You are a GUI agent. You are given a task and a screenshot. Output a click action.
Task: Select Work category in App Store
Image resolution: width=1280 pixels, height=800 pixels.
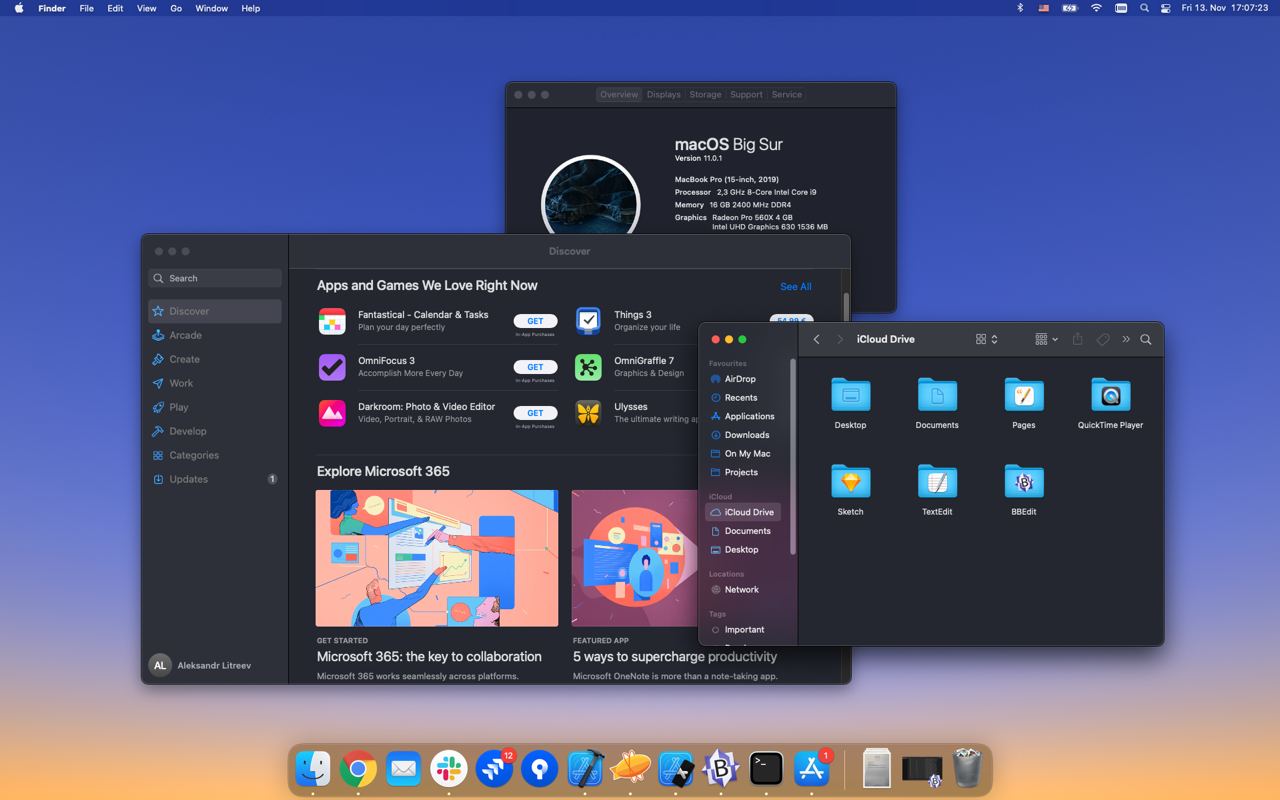click(215, 383)
